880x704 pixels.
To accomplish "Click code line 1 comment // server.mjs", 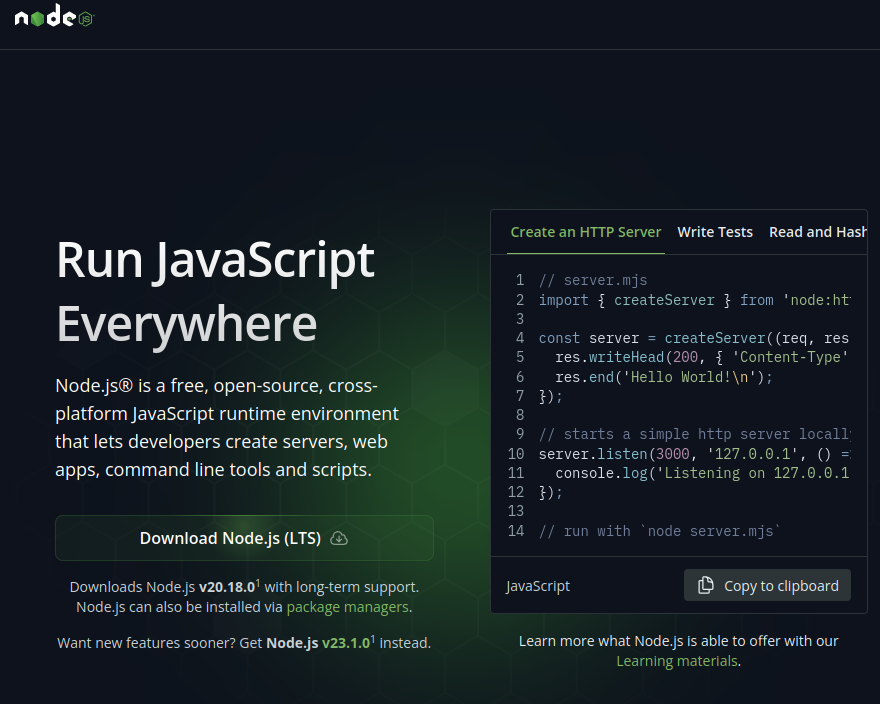I will point(593,280).
